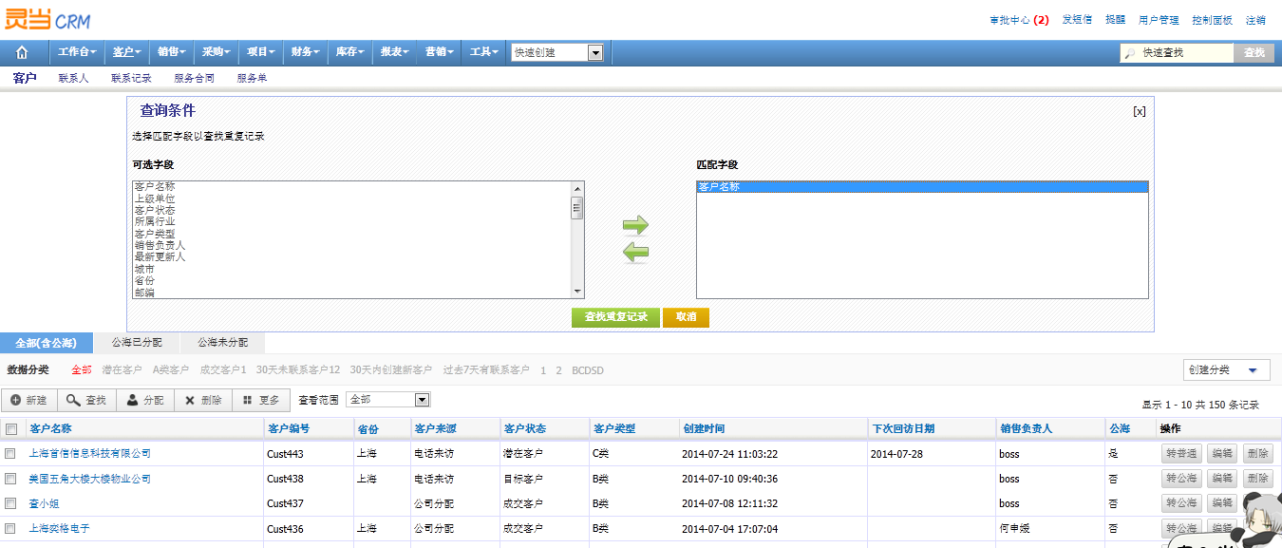Close query panel with the [x] icon
Image resolution: width=1282 pixels, height=548 pixels.
click(x=1139, y=112)
